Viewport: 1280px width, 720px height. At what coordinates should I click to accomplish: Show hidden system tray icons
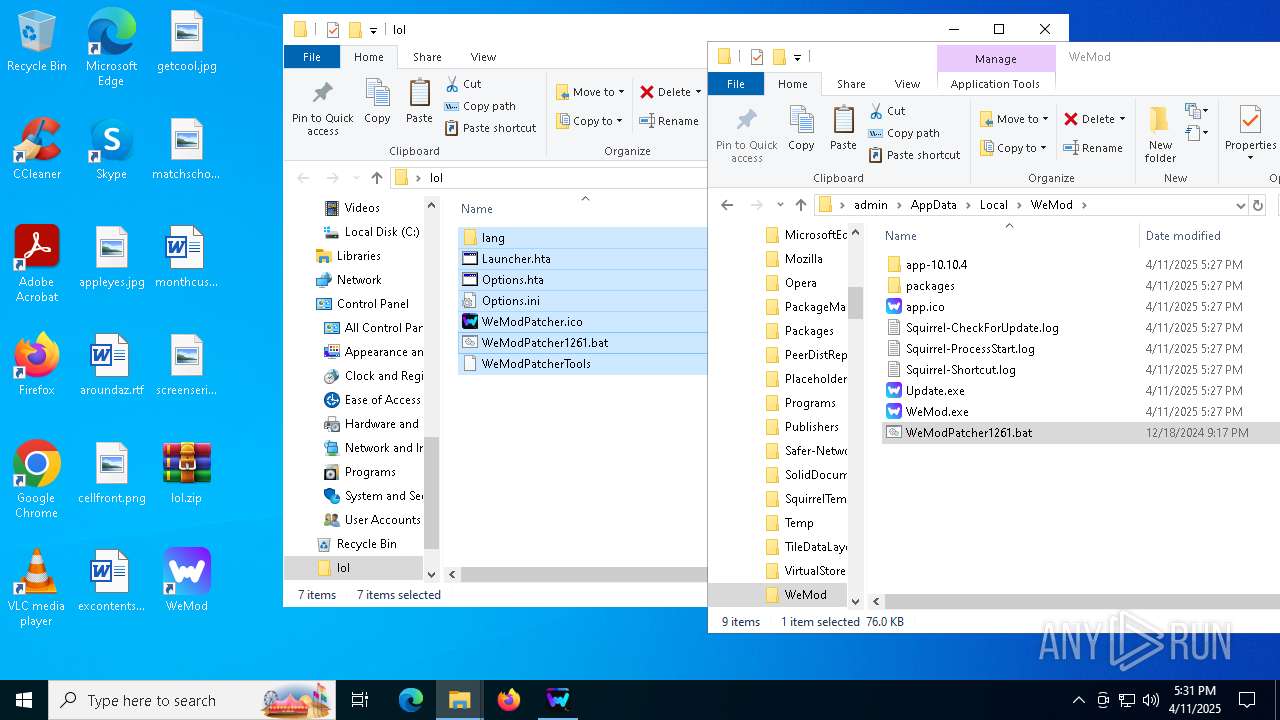pyautogui.click(x=1078, y=700)
